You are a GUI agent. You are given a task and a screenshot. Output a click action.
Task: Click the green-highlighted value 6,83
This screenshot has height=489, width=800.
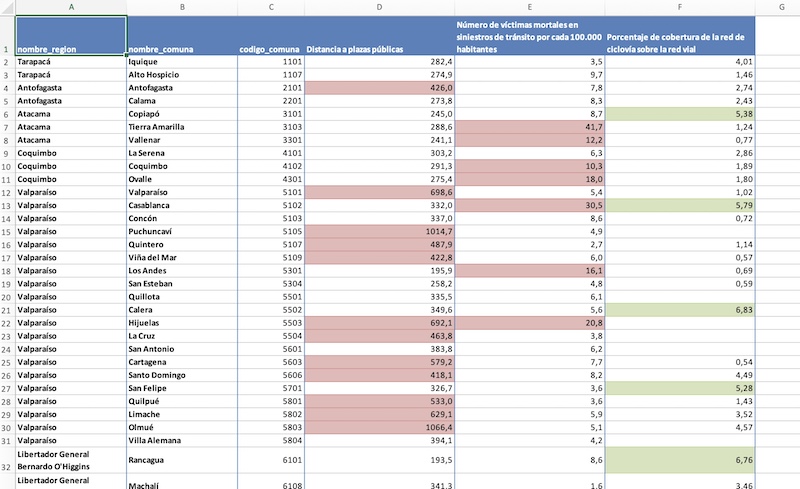680,310
